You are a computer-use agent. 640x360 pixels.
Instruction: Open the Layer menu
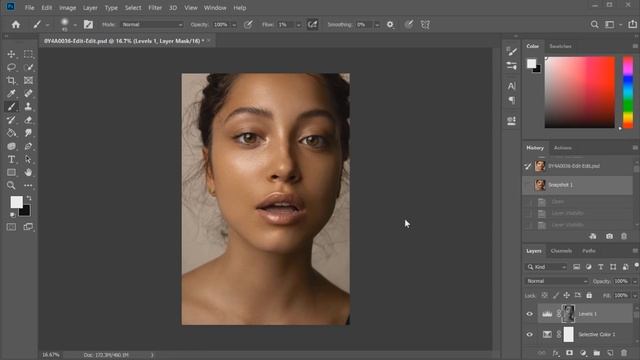tap(90, 8)
